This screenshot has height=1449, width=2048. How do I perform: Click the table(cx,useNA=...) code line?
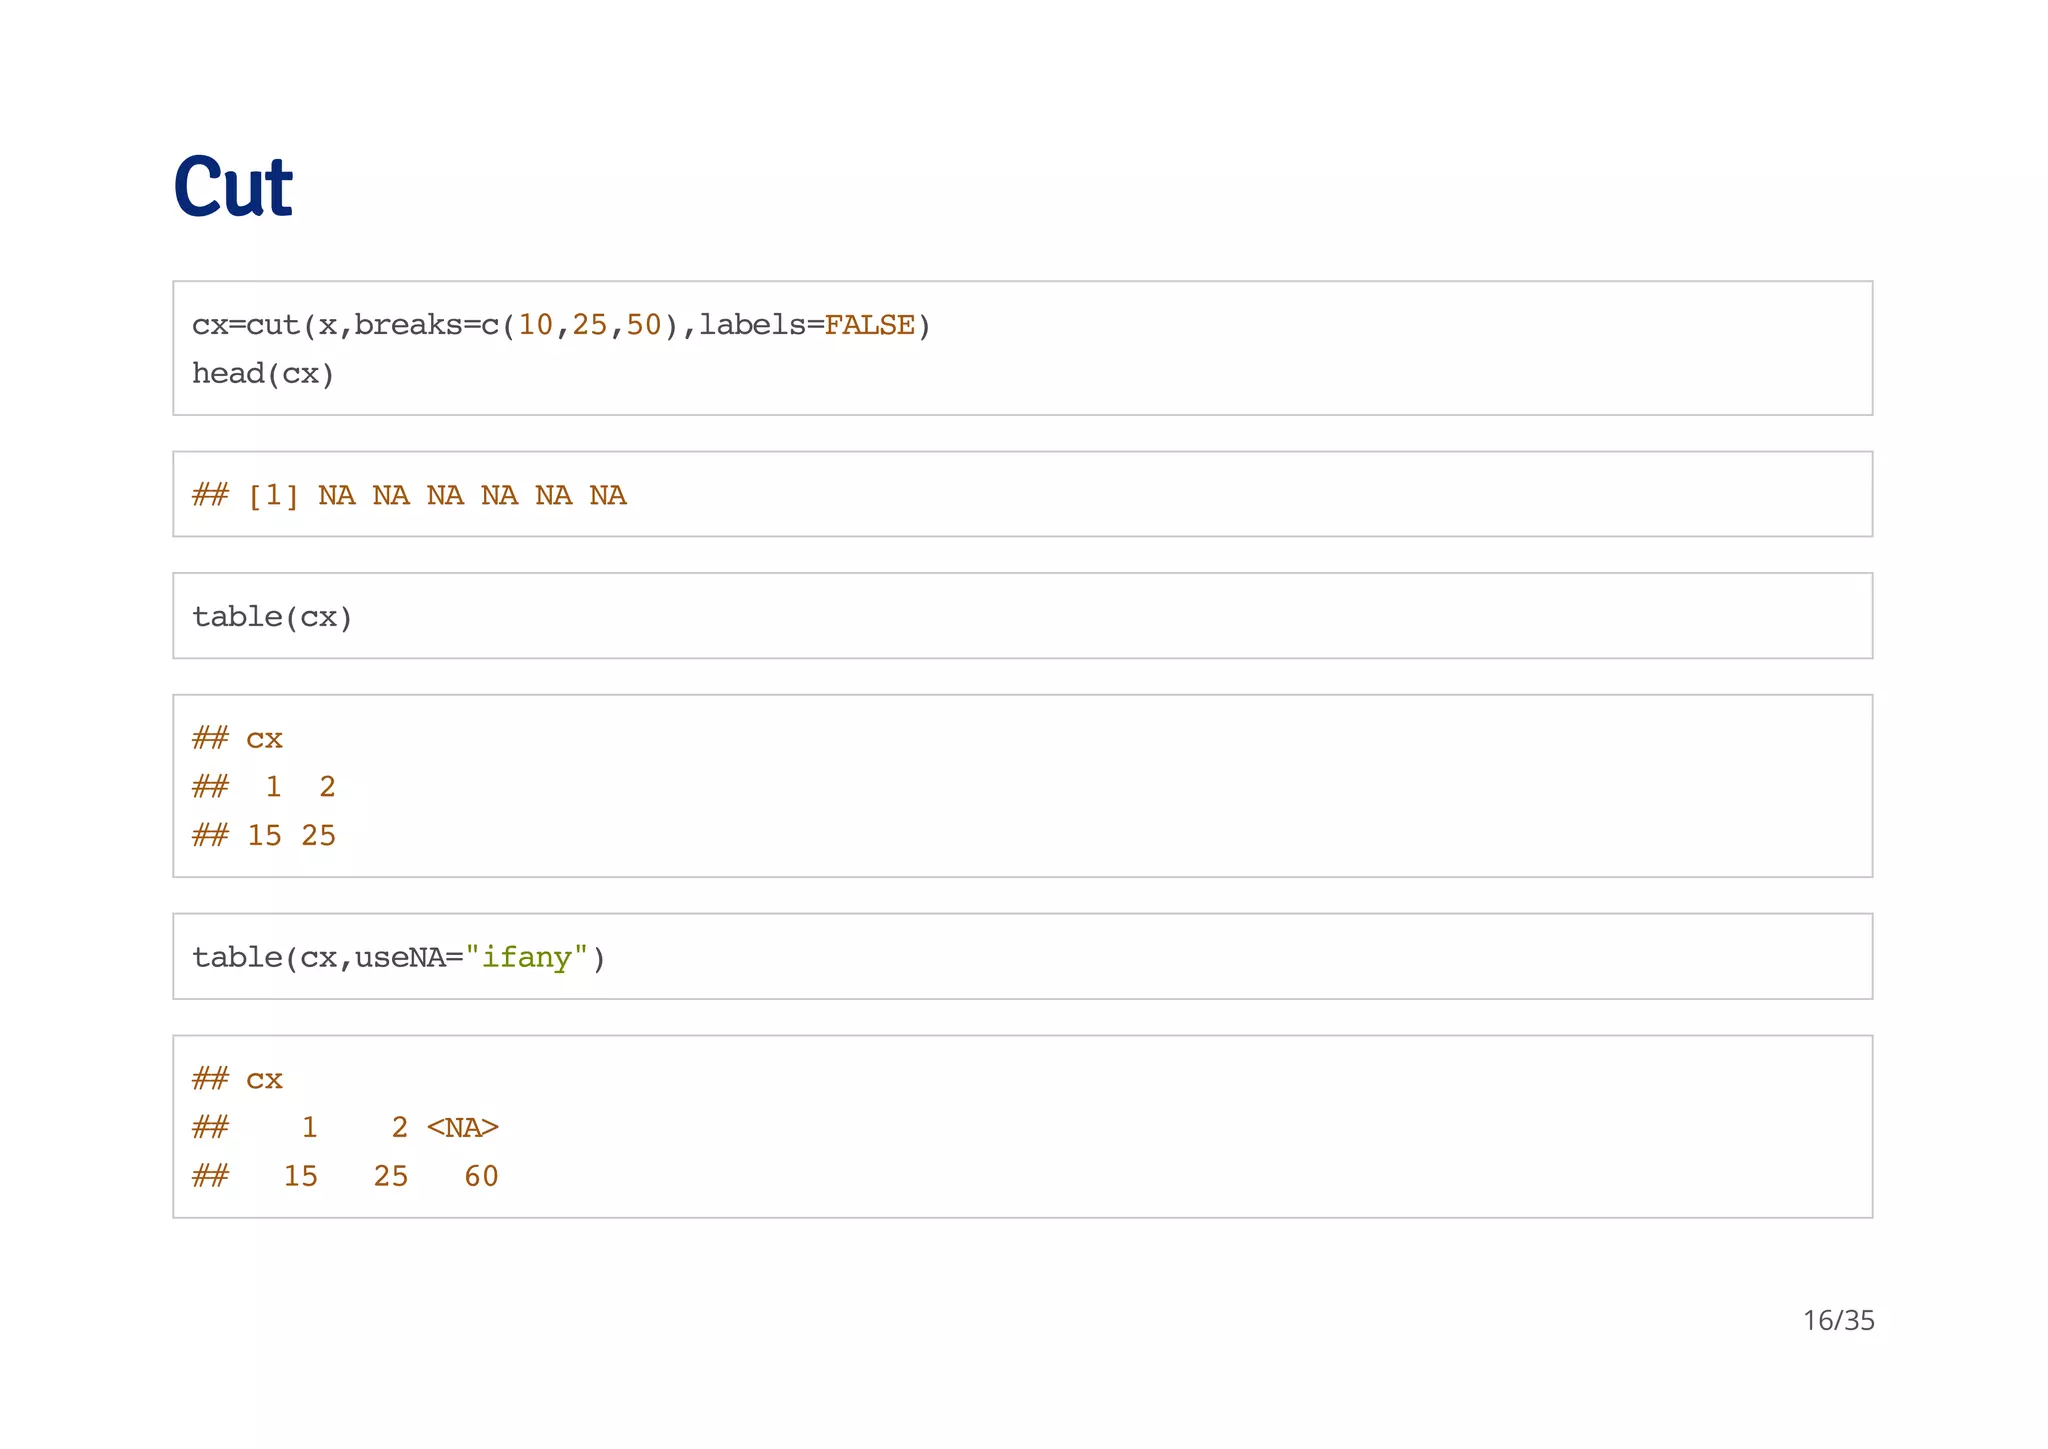pos(398,958)
